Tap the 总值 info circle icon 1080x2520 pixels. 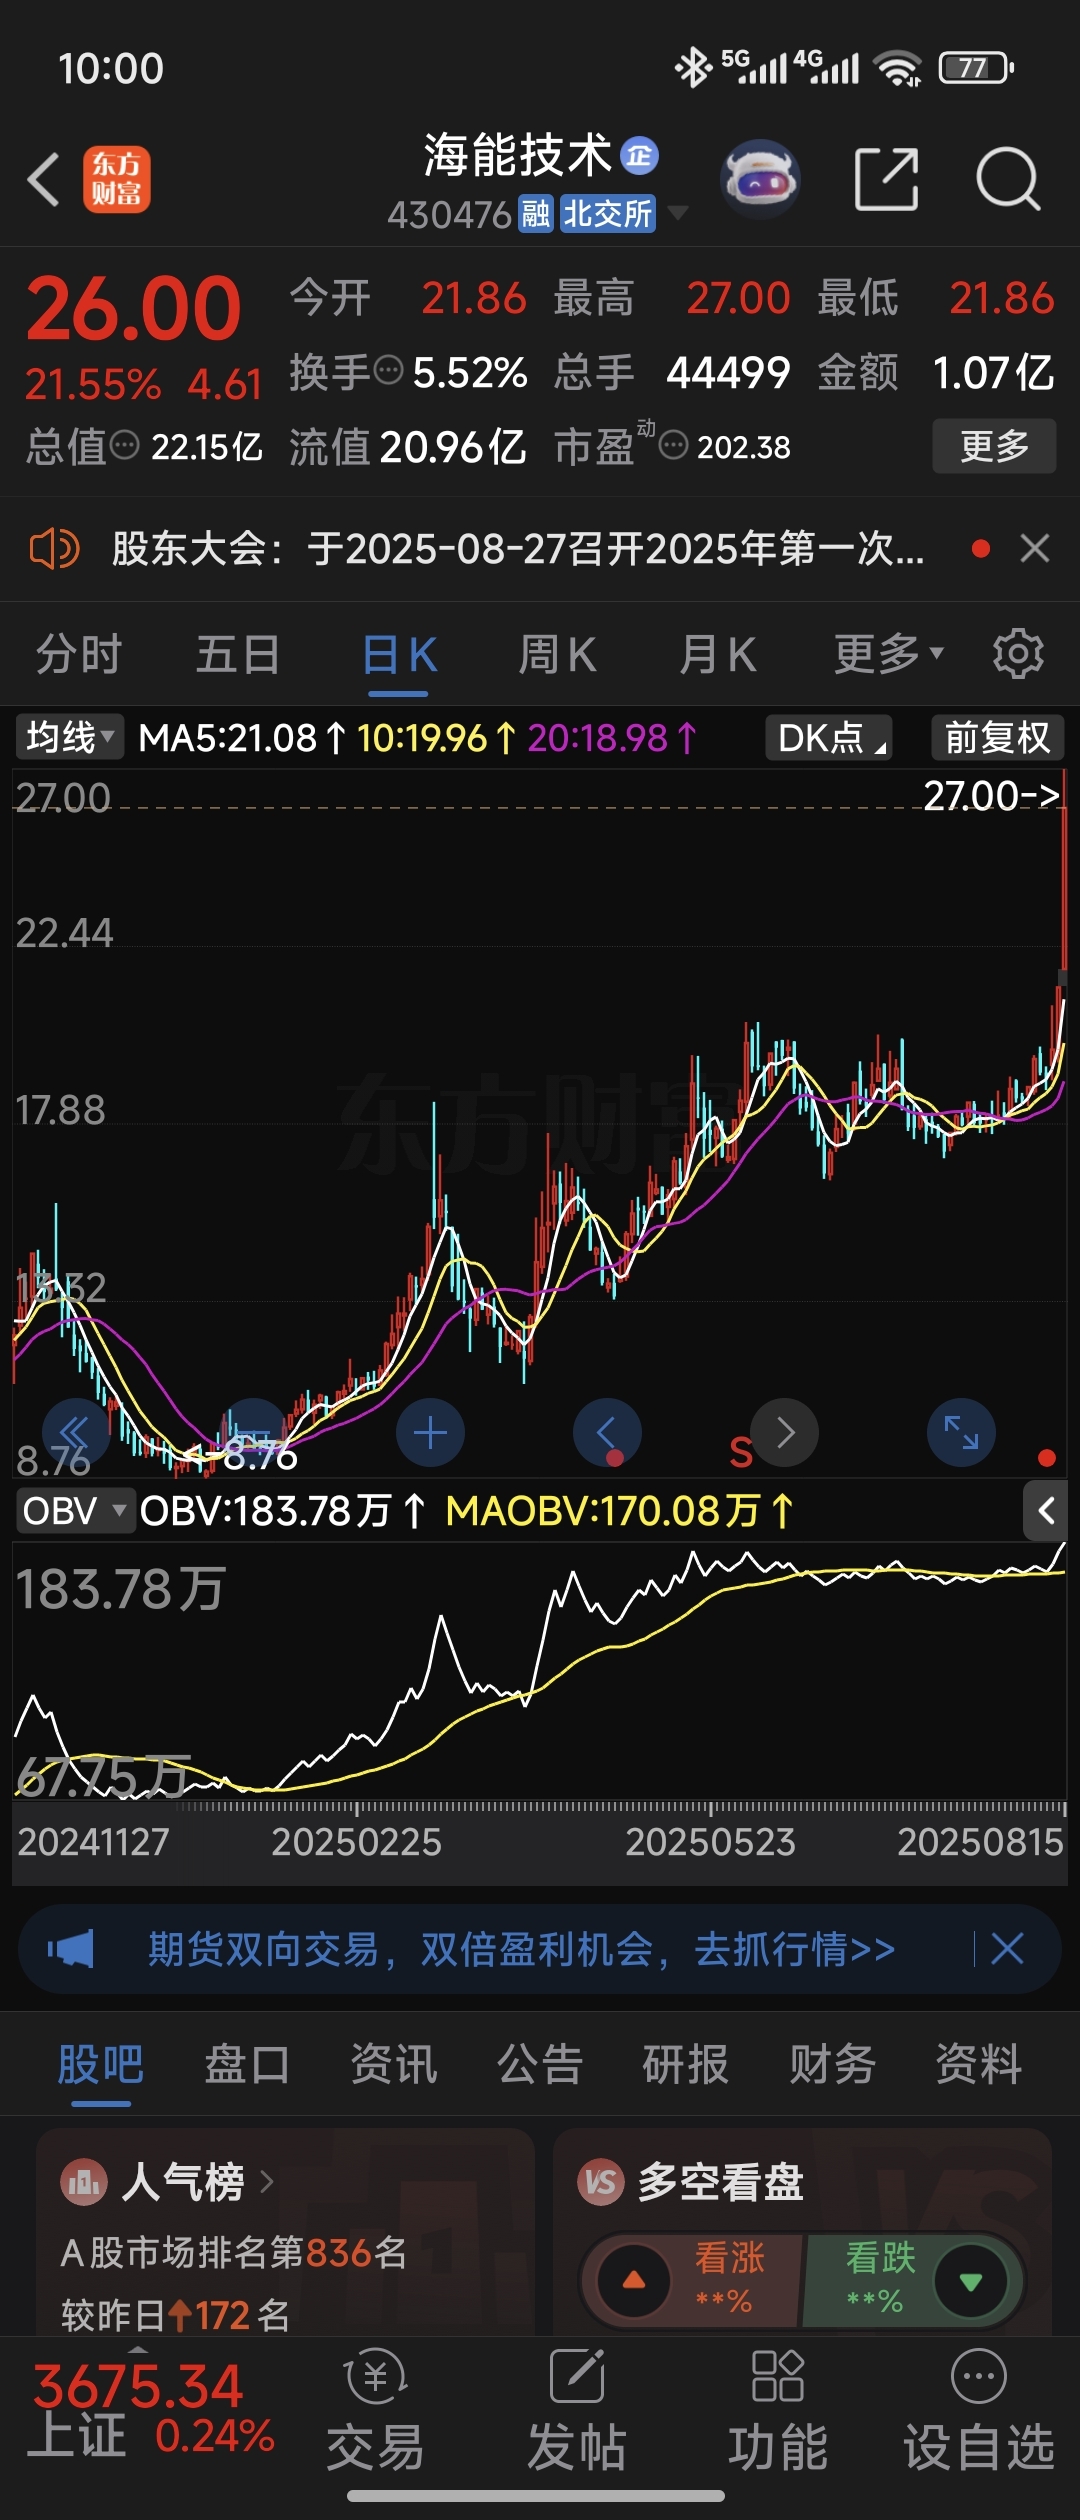pos(124,445)
